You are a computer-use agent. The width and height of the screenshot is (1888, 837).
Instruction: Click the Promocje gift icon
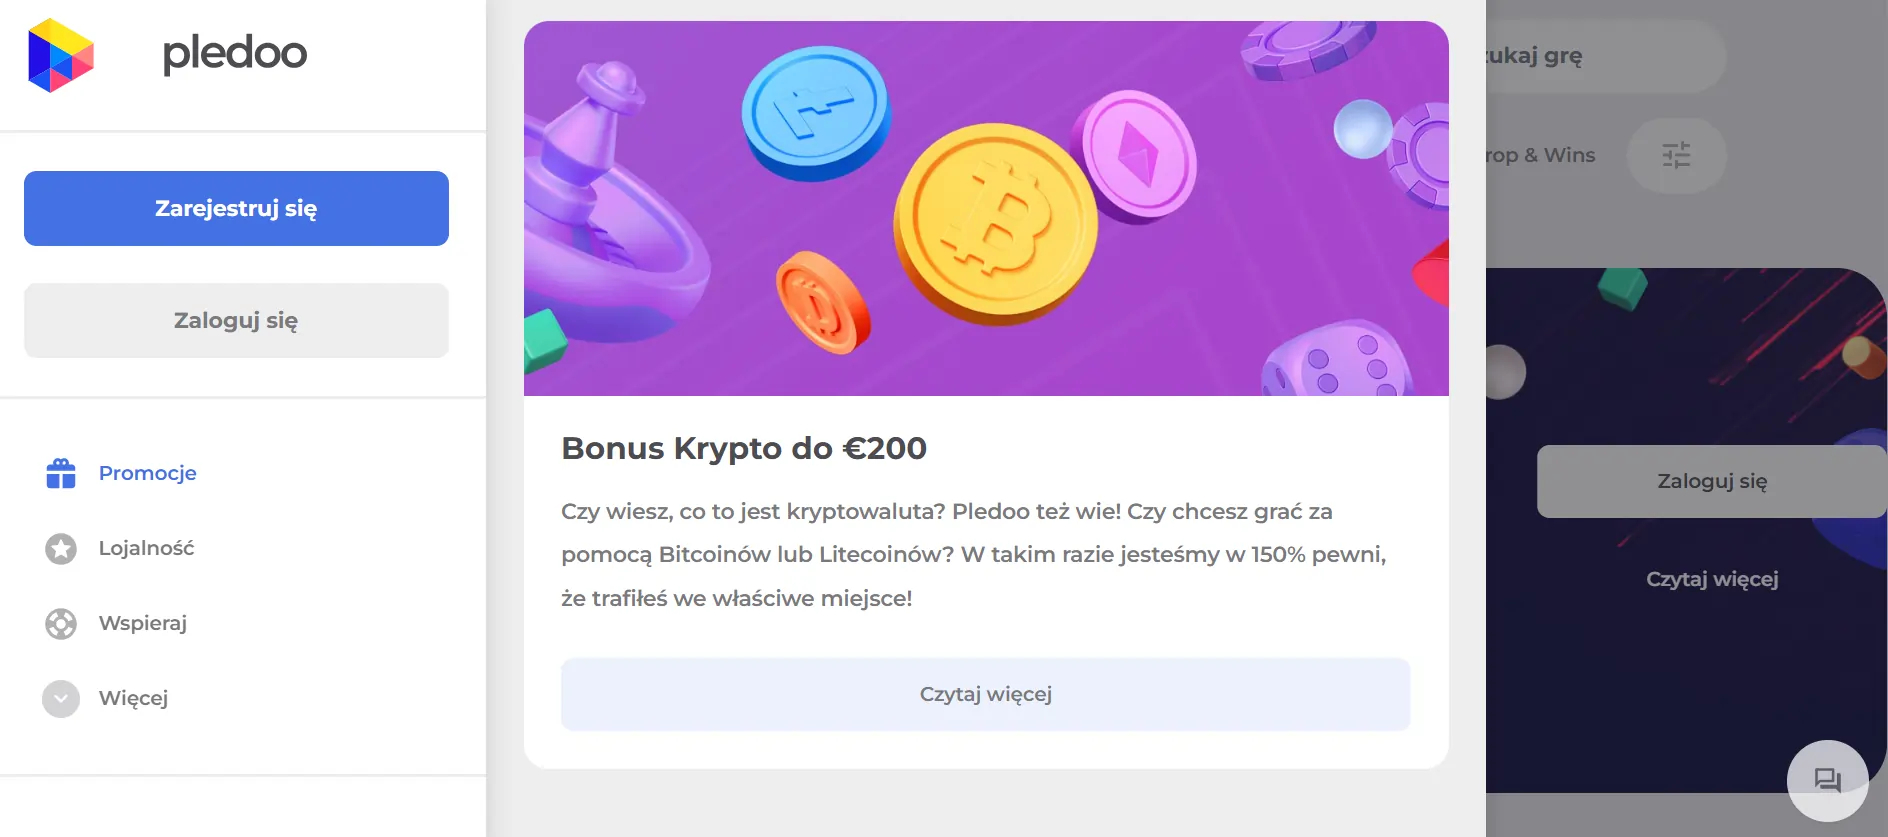click(61, 473)
